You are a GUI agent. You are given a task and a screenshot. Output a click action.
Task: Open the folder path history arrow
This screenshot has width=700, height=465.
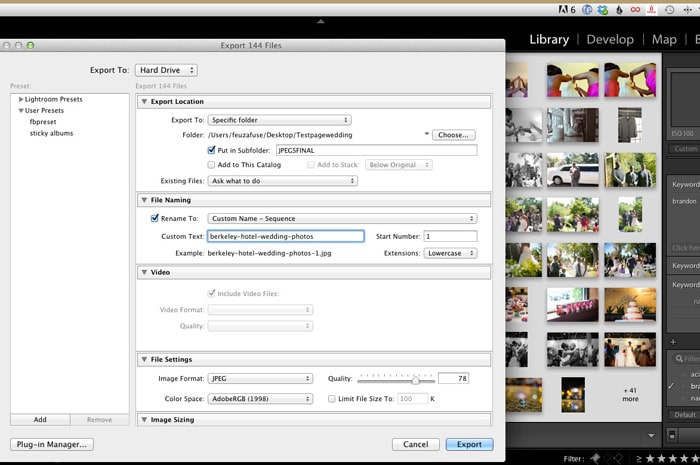[x=426, y=134]
